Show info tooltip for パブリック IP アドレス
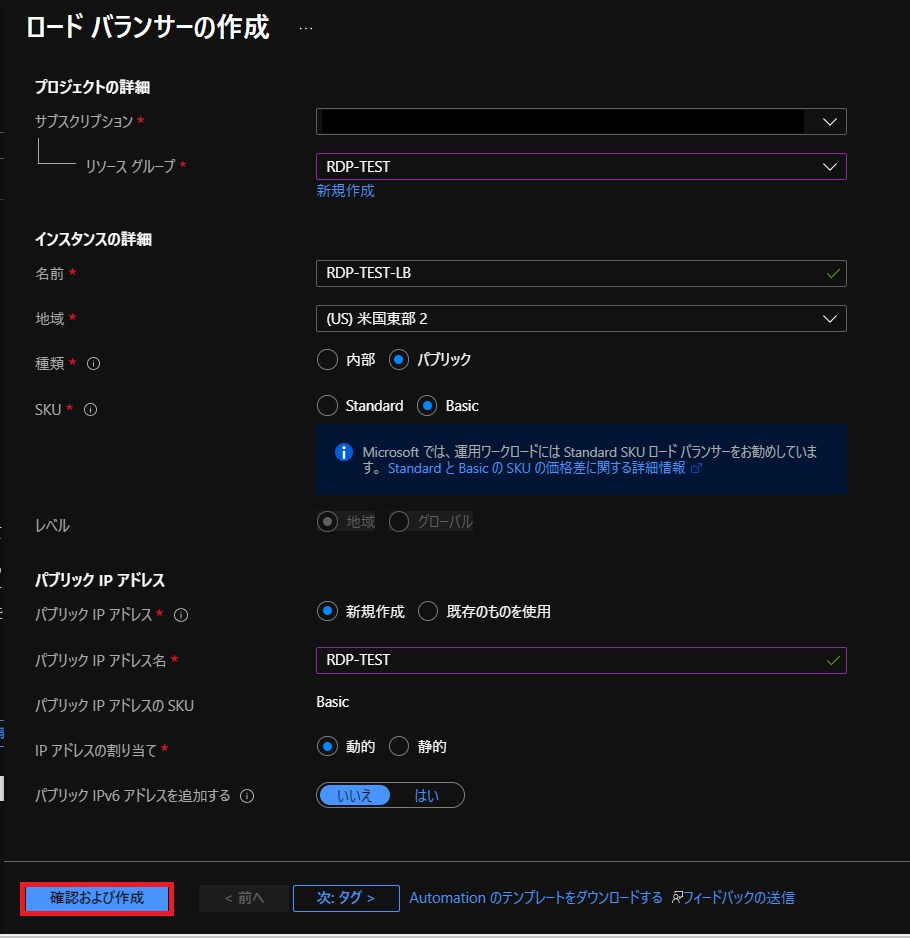 coord(181,614)
